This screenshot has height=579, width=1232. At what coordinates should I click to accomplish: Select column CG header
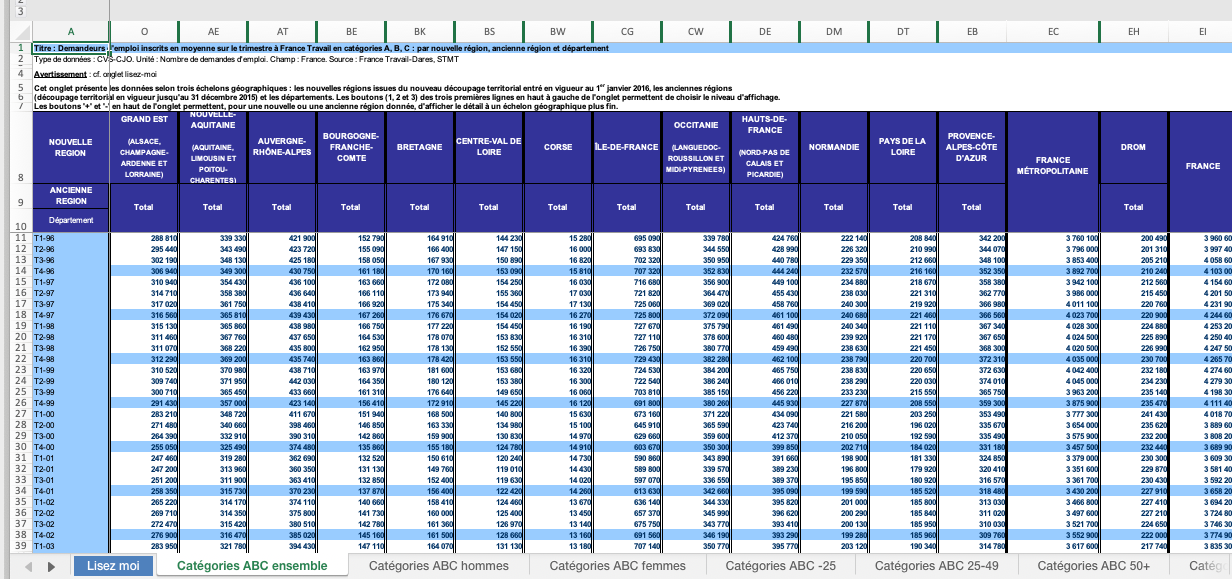[x=626, y=32]
